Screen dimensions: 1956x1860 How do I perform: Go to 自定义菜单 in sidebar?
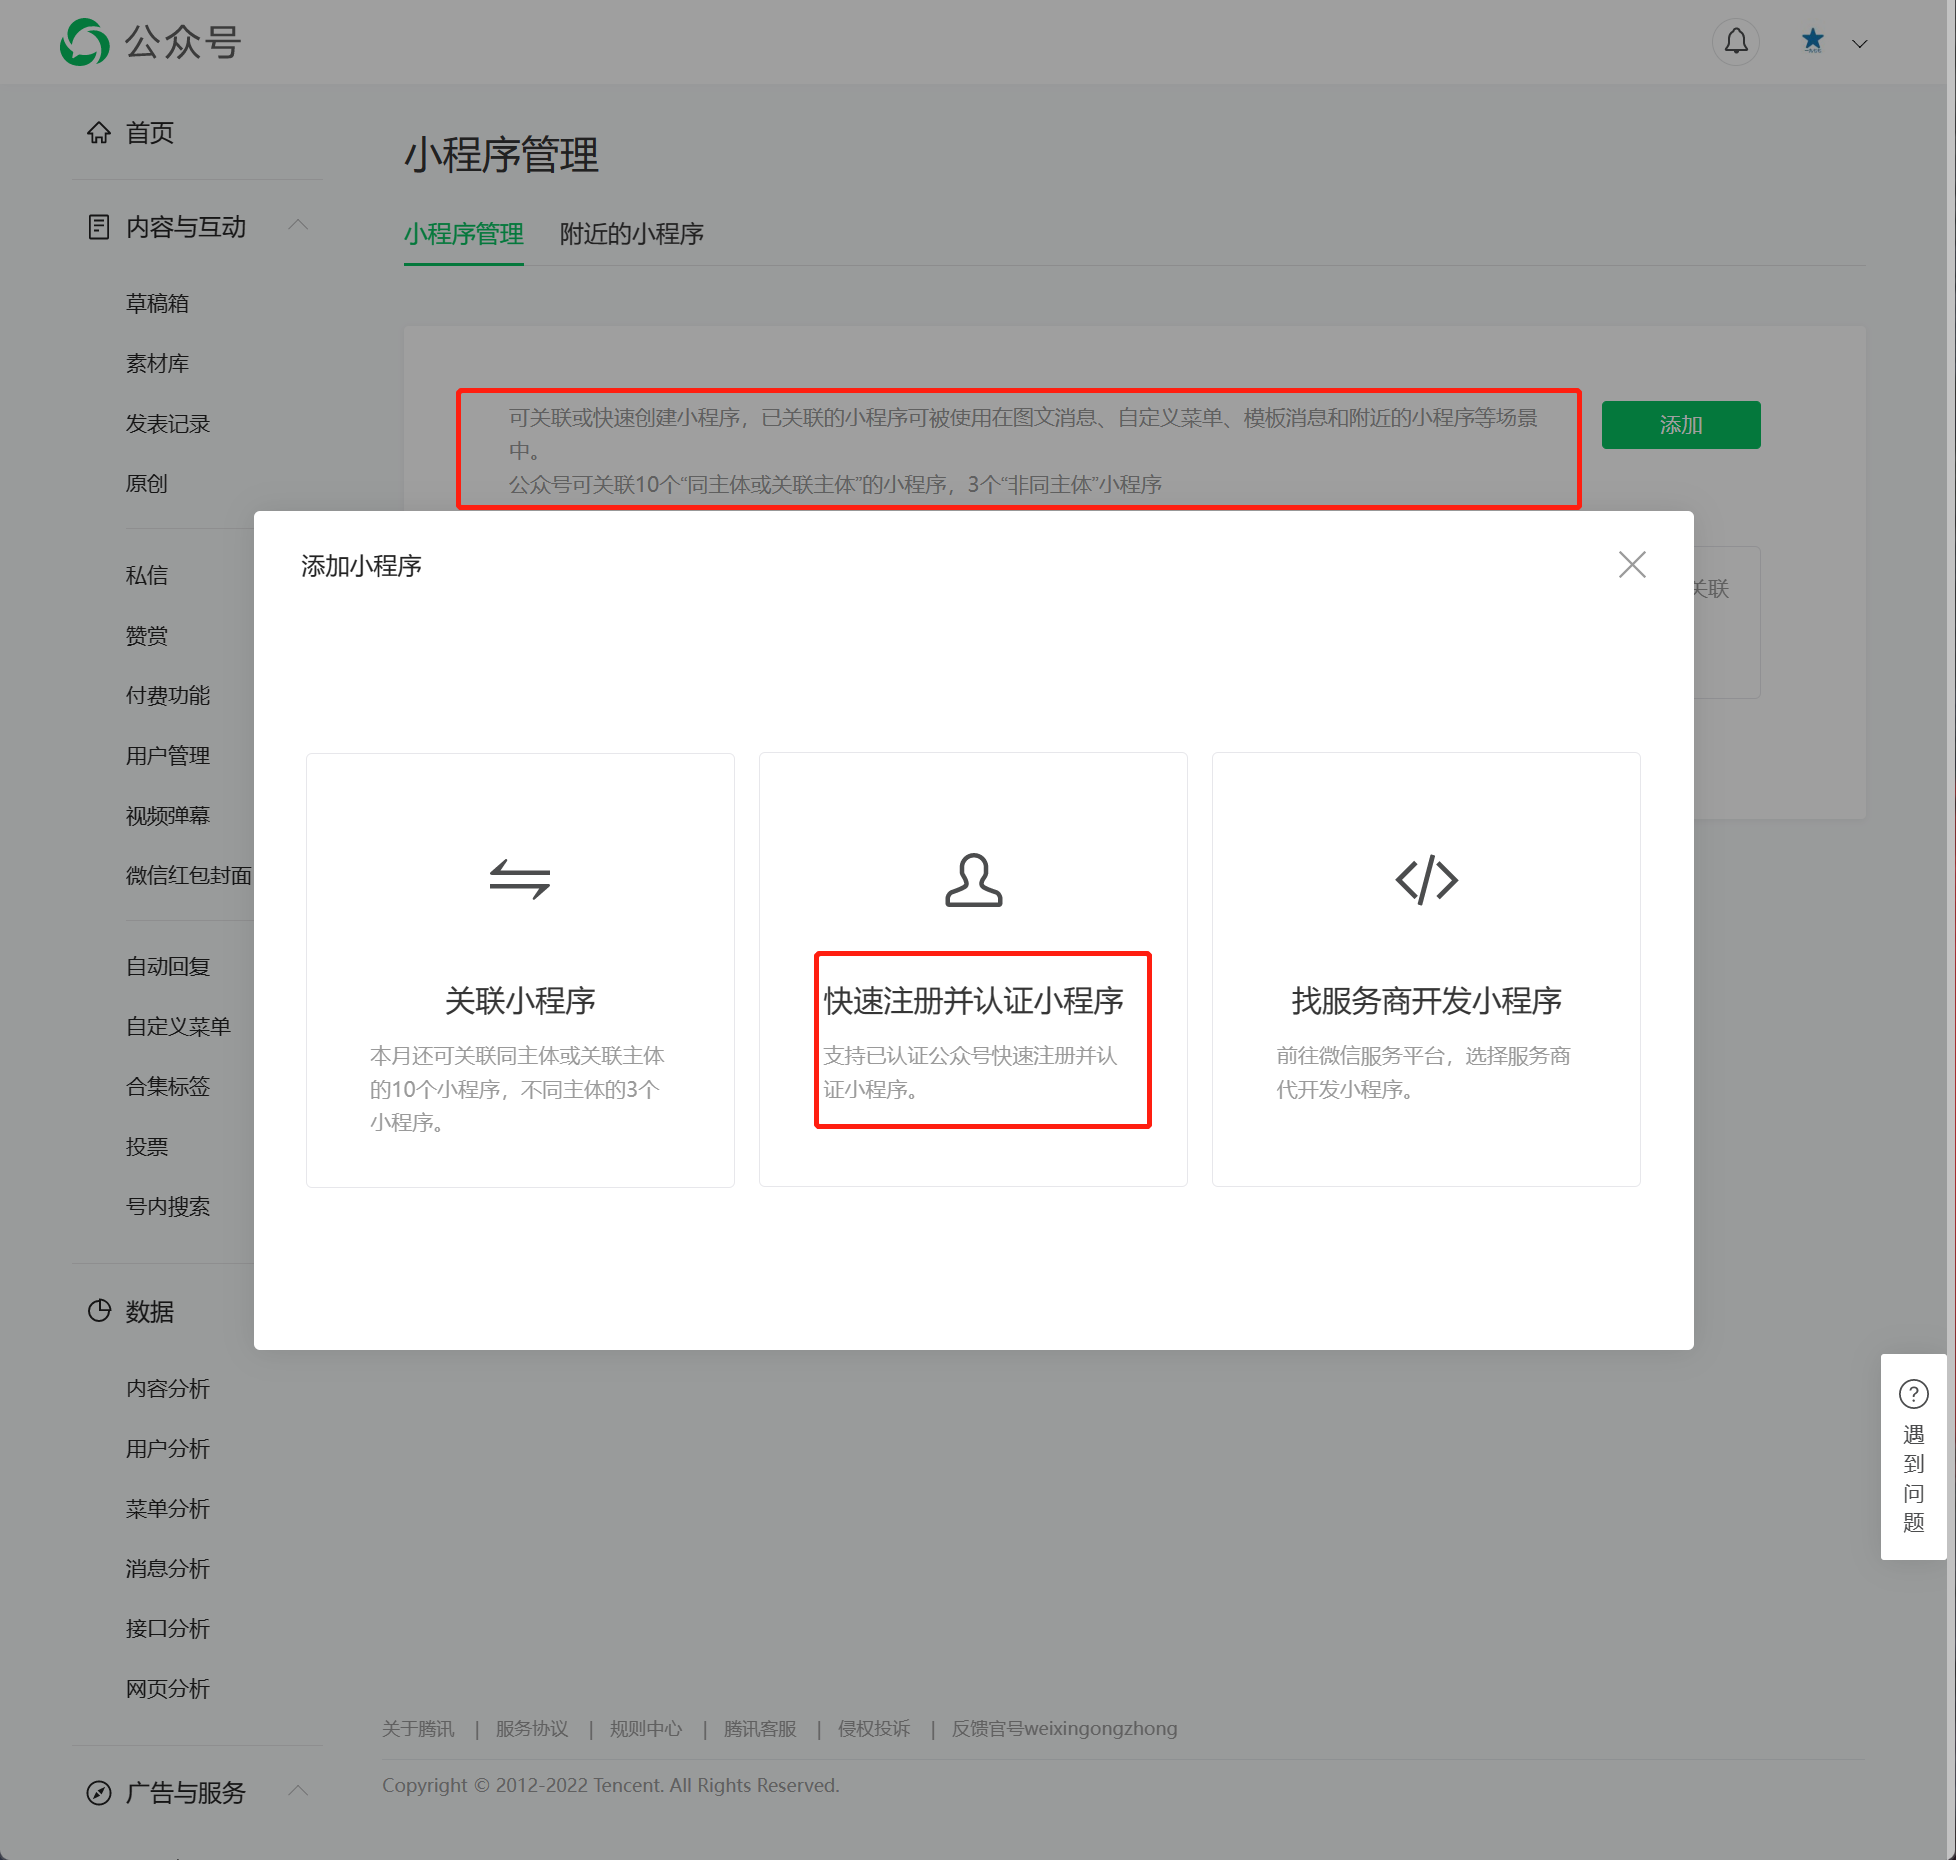tap(178, 1026)
